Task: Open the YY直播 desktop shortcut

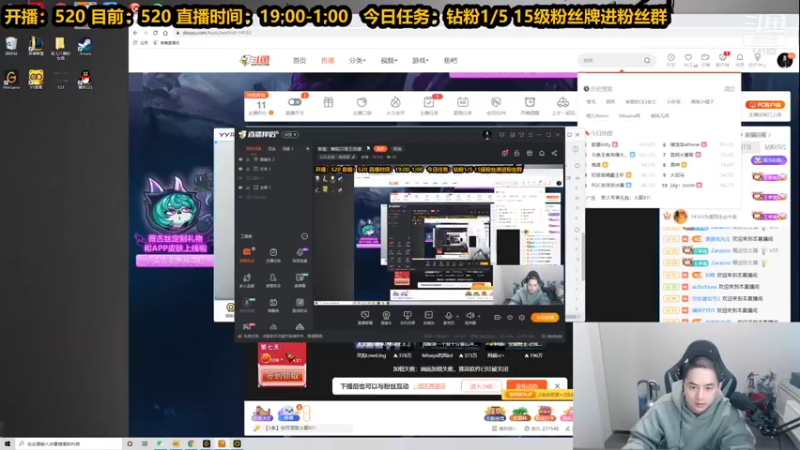Action: tap(36, 79)
